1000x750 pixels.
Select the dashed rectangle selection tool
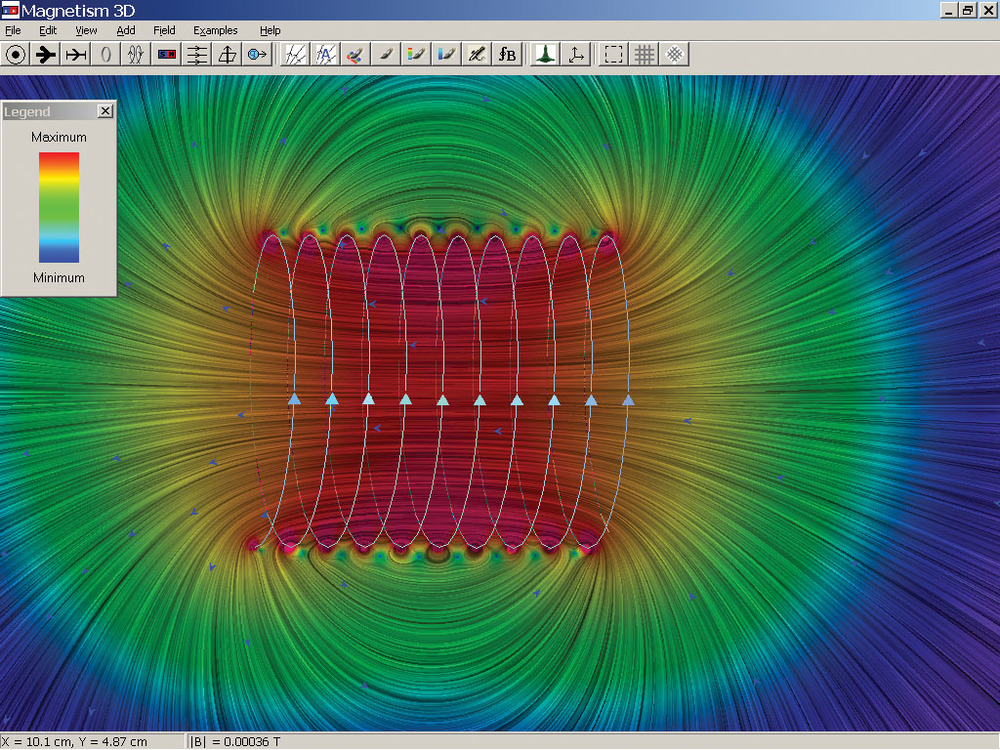pos(613,55)
